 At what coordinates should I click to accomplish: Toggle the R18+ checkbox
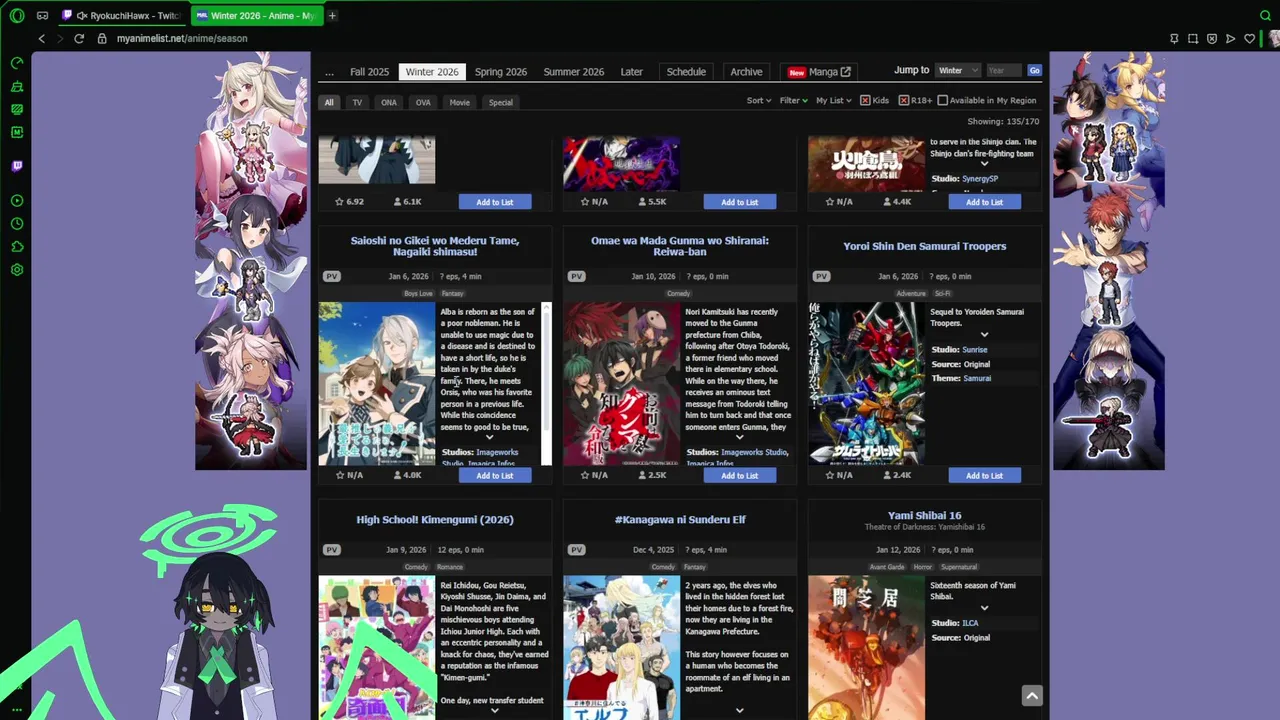click(904, 100)
